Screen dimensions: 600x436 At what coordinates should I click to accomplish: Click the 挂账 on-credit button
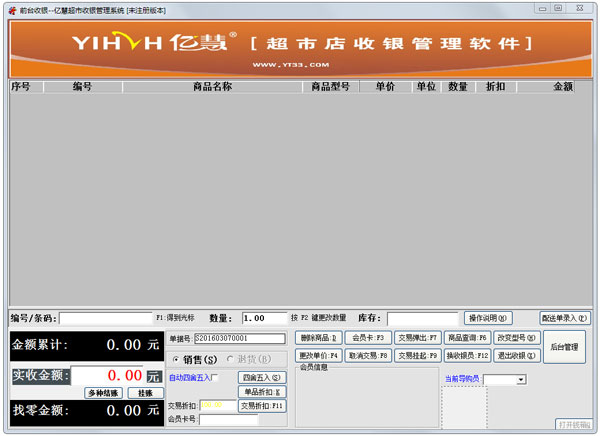point(145,393)
